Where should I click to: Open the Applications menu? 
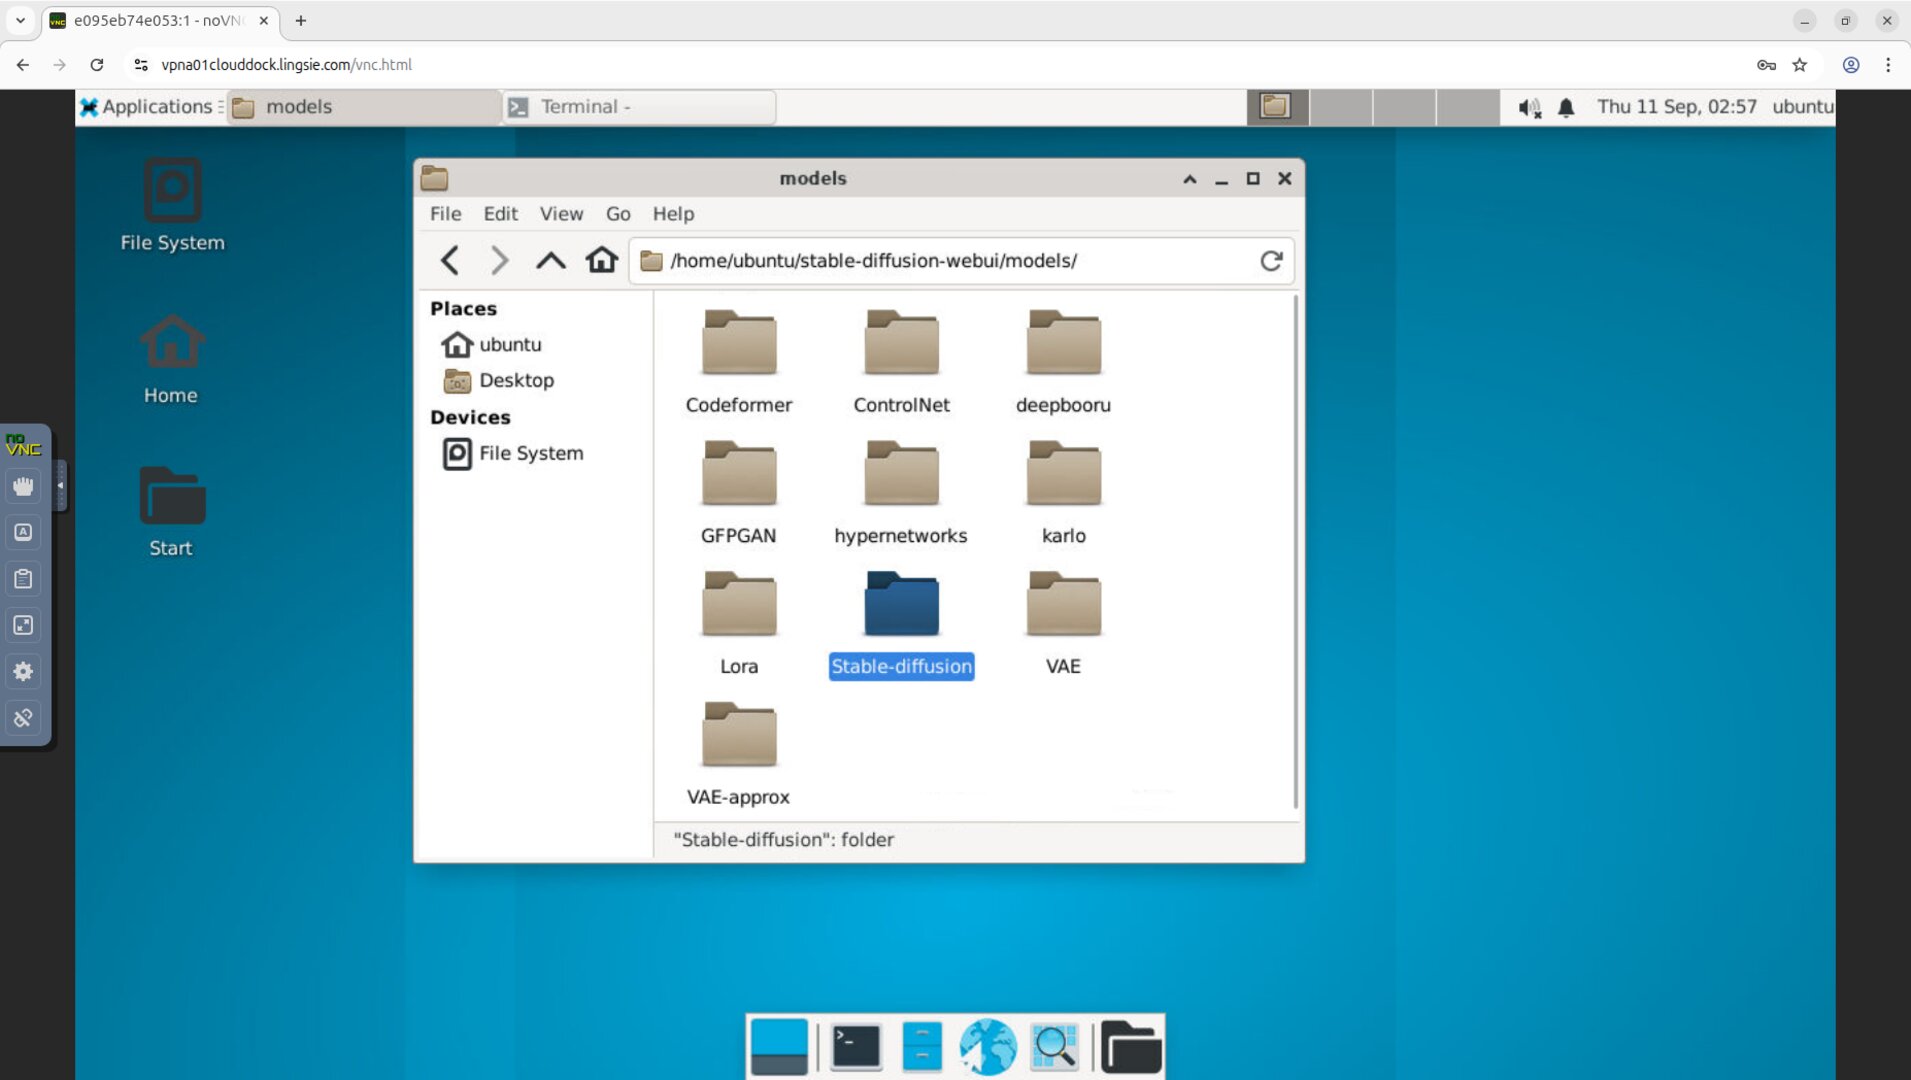tap(148, 106)
